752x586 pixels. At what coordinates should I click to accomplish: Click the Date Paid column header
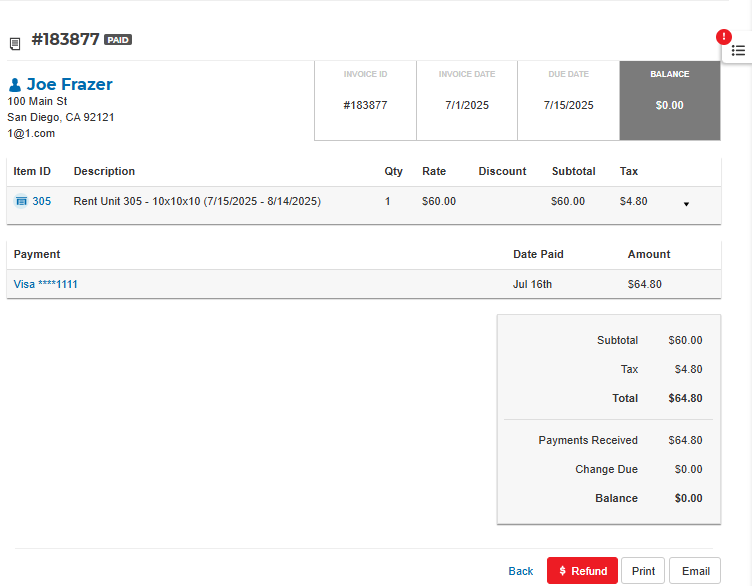click(538, 254)
